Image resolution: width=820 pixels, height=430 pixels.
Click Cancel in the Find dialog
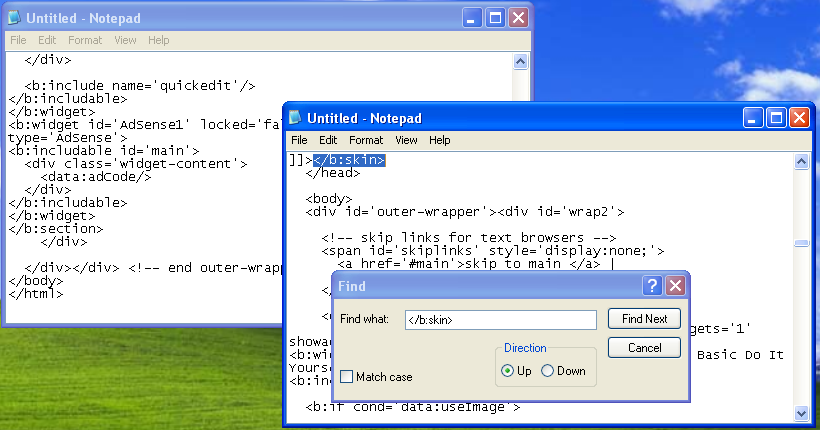644,348
